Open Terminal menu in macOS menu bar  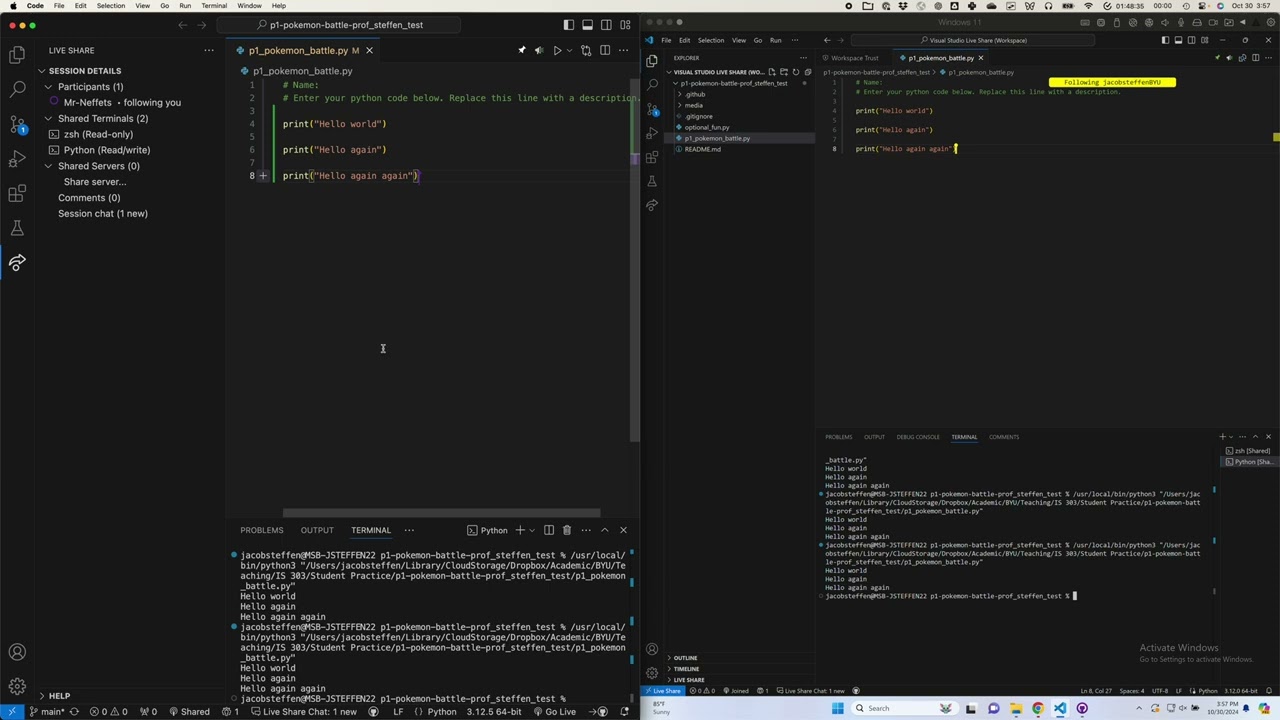point(214,6)
